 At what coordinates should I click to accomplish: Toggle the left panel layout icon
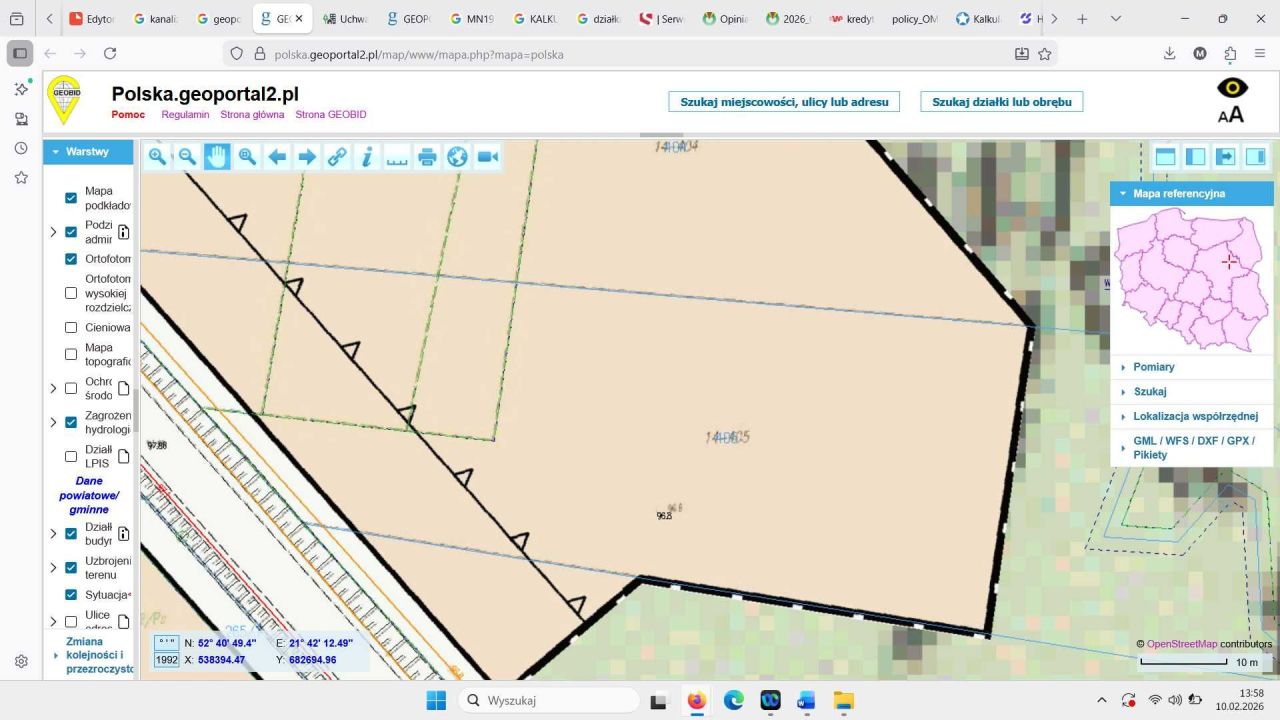tap(1195, 157)
